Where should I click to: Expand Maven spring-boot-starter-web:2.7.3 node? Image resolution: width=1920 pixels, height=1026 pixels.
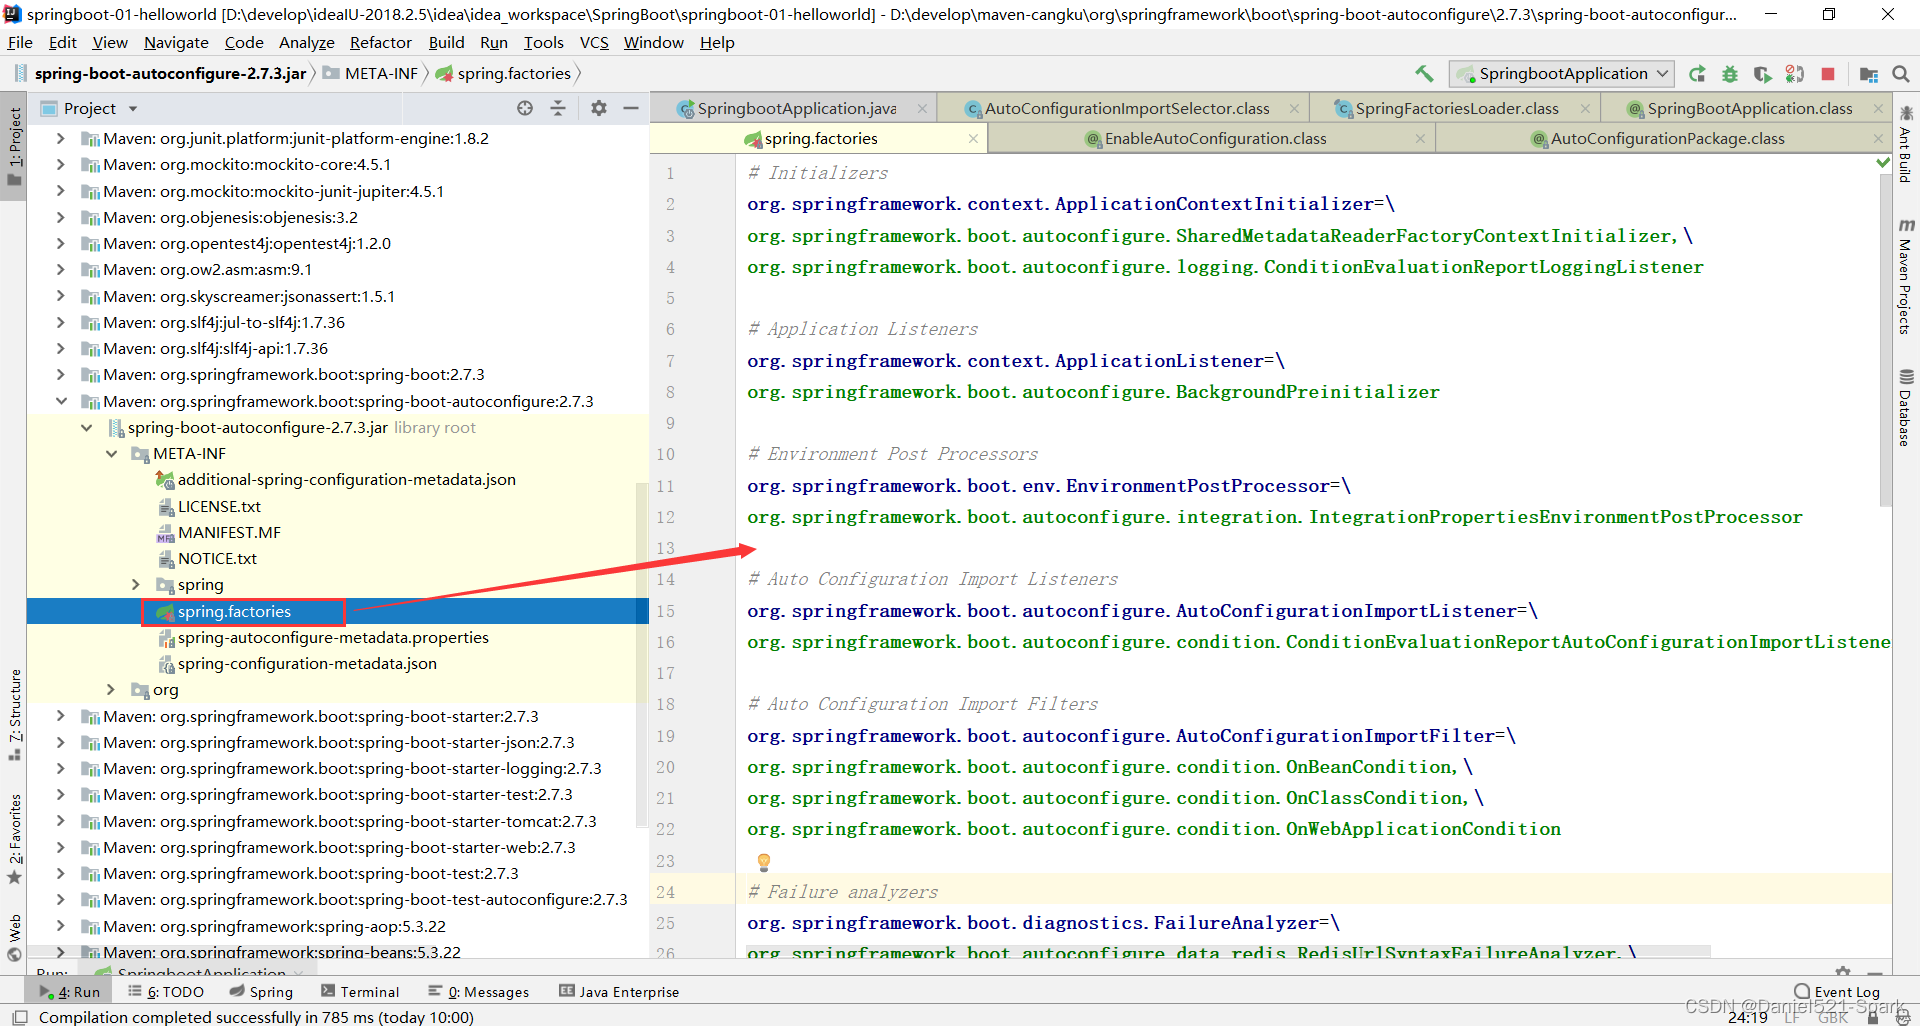point(61,847)
